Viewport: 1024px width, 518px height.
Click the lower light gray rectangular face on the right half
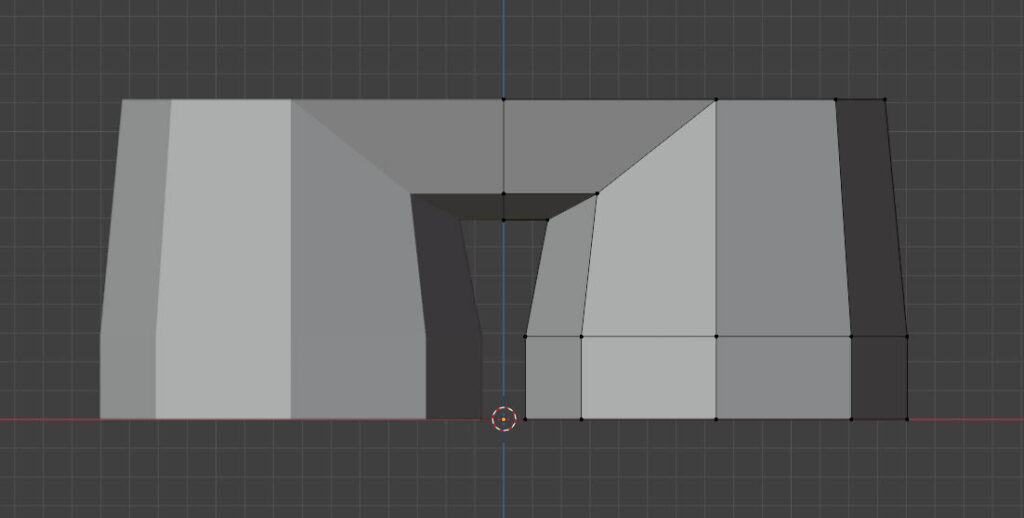click(648, 378)
